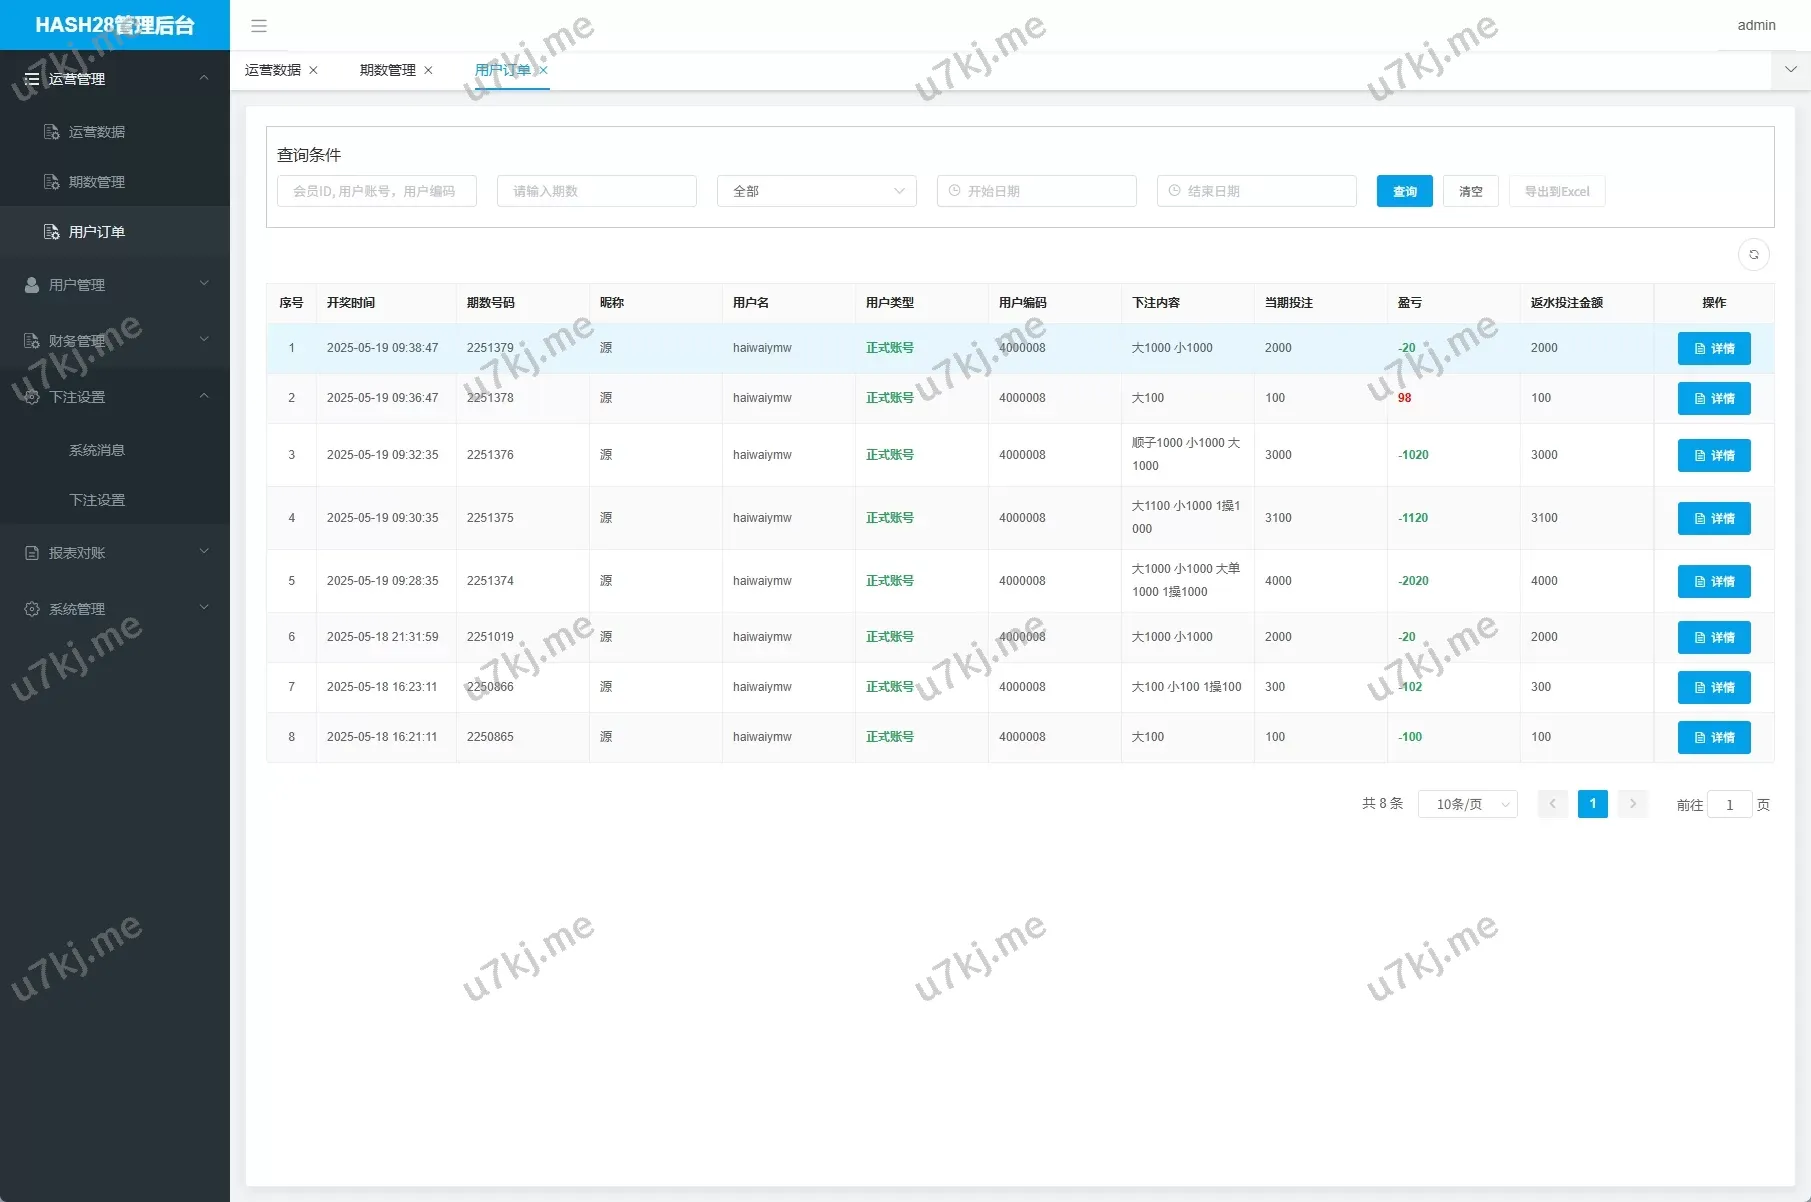Open the tabs dropdown arrow at right
The width and height of the screenshot is (1811, 1202).
coord(1790,70)
